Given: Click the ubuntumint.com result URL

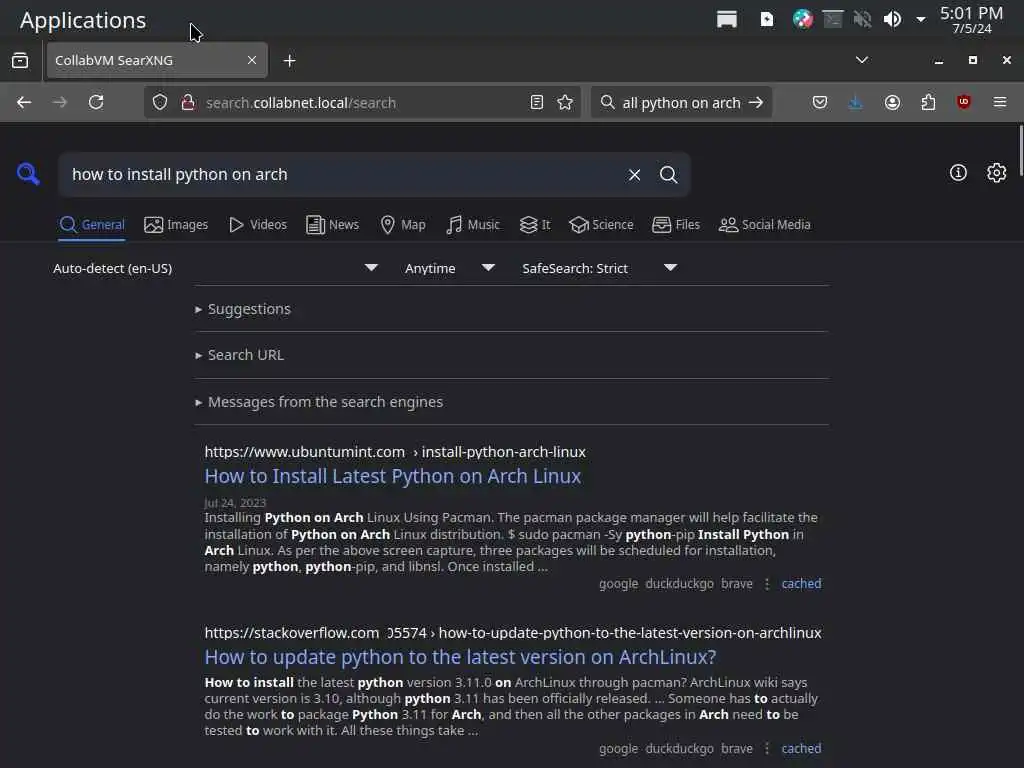Looking at the screenshot, I should (395, 452).
